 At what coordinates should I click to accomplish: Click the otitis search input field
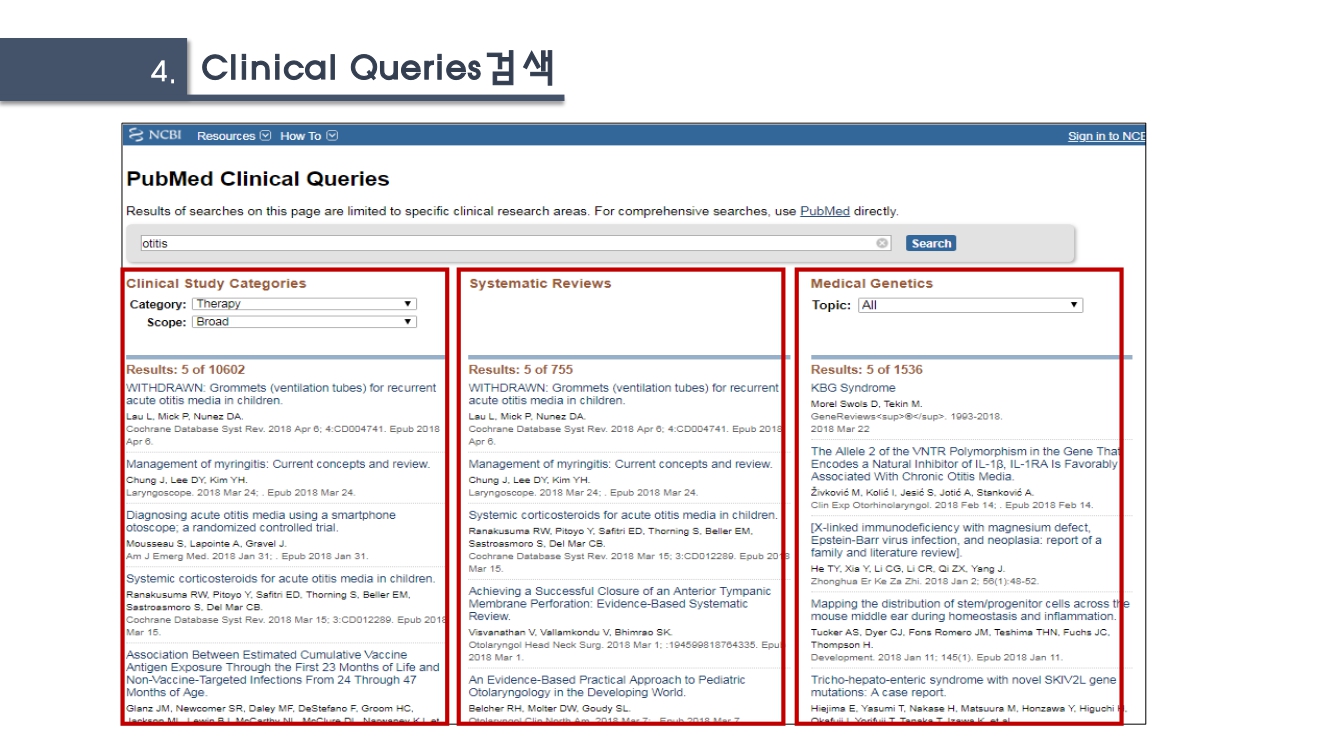tap(515, 243)
